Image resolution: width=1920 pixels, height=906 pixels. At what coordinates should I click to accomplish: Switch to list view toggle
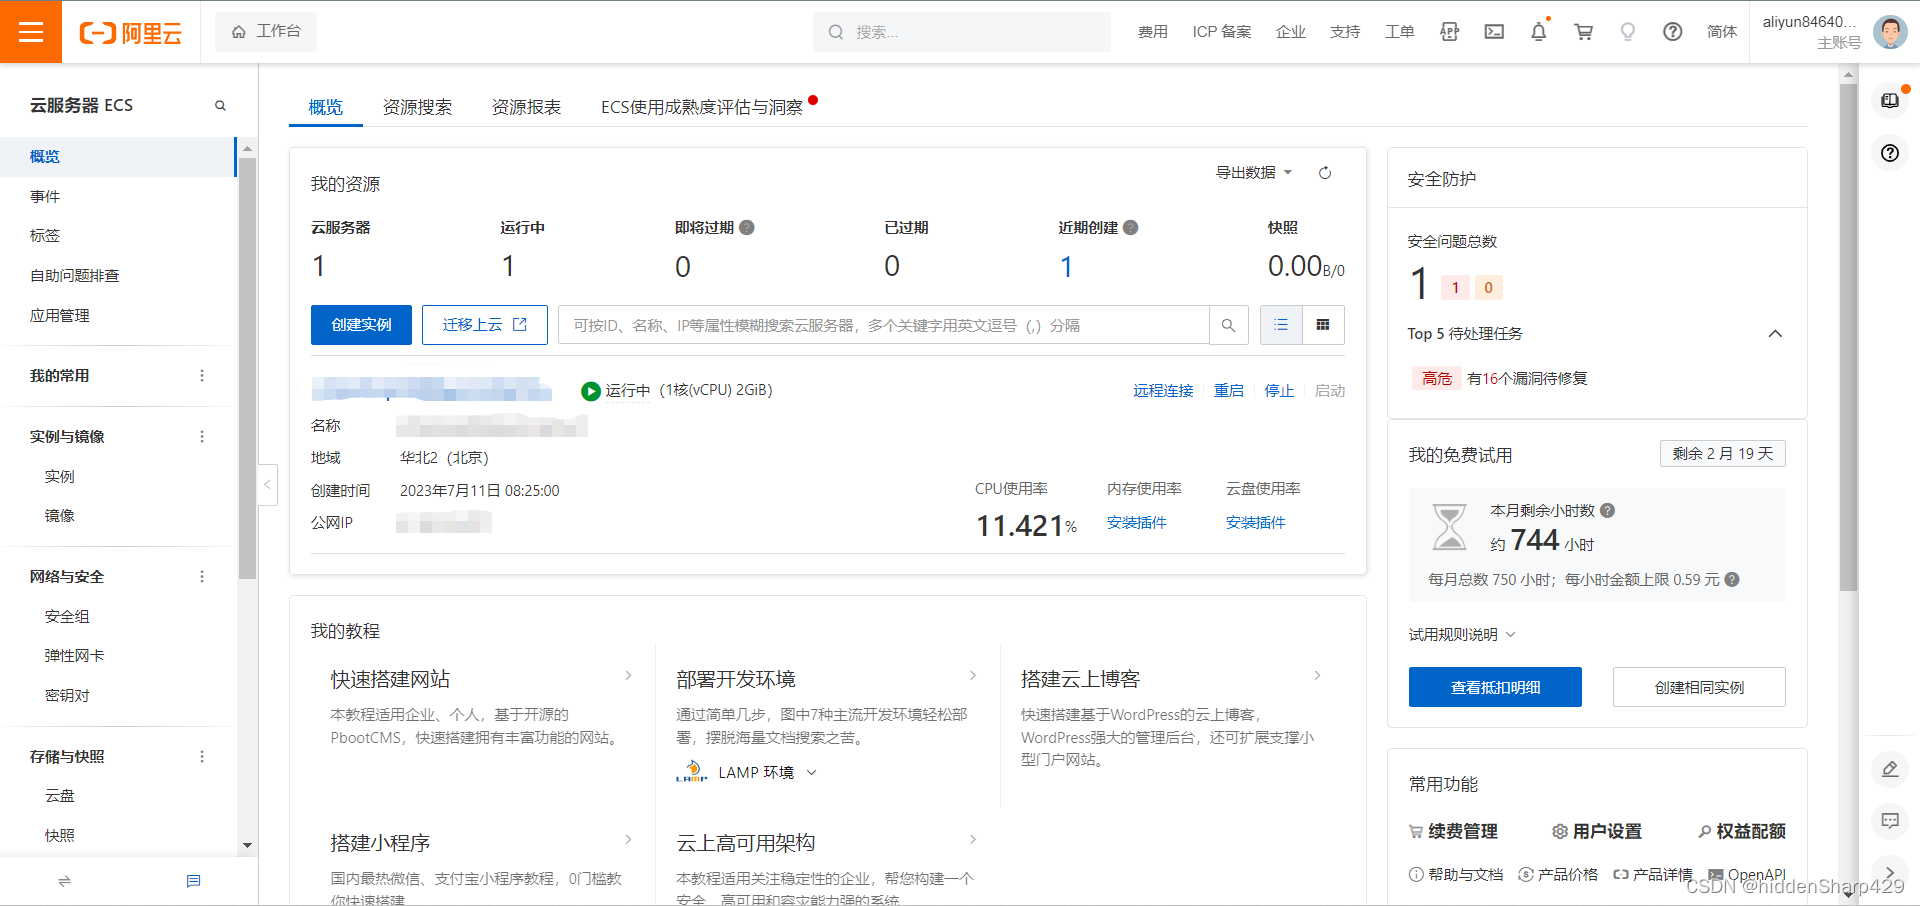1281,325
